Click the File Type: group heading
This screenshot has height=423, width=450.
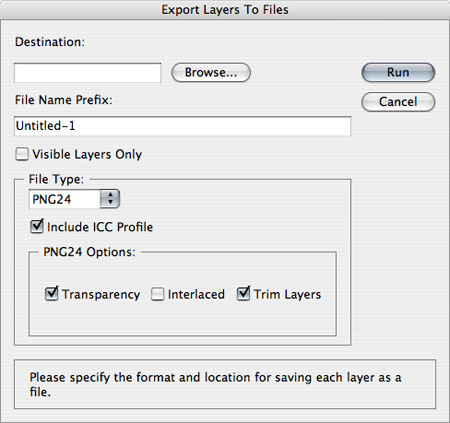pos(56,179)
